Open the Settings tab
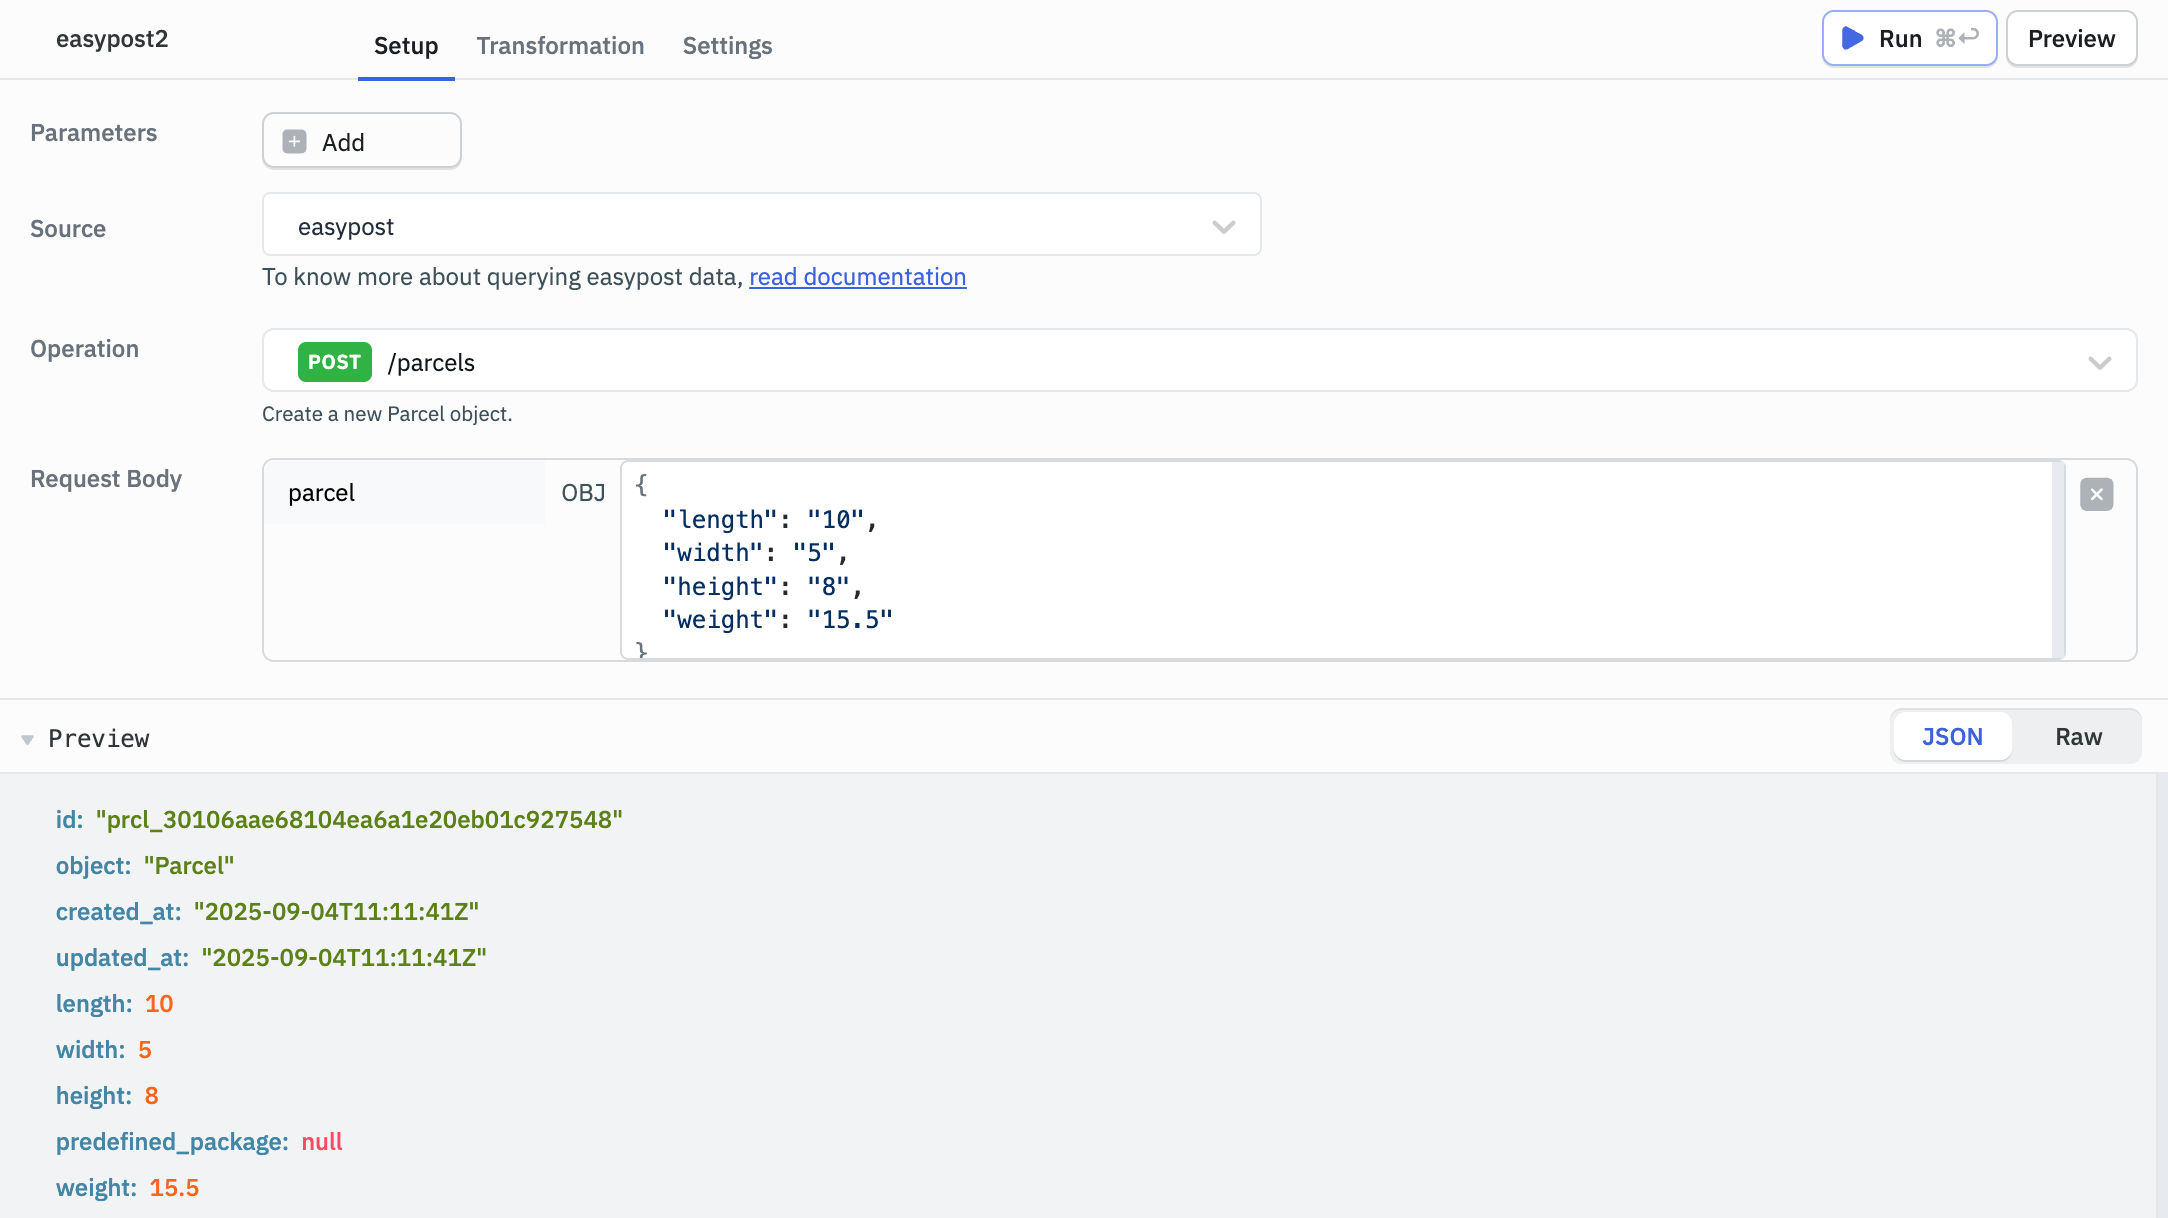2168x1218 pixels. click(x=727, y=46)
